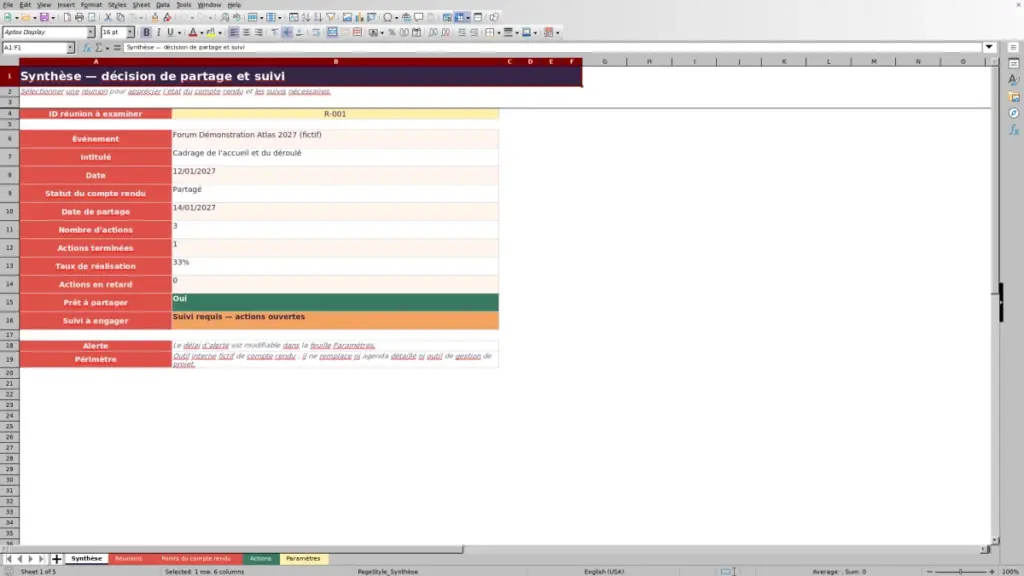This screenshot has width=1024, height=576.
Task: Click the Print icon
Action: pyautogui.click(x=79, y=17)
